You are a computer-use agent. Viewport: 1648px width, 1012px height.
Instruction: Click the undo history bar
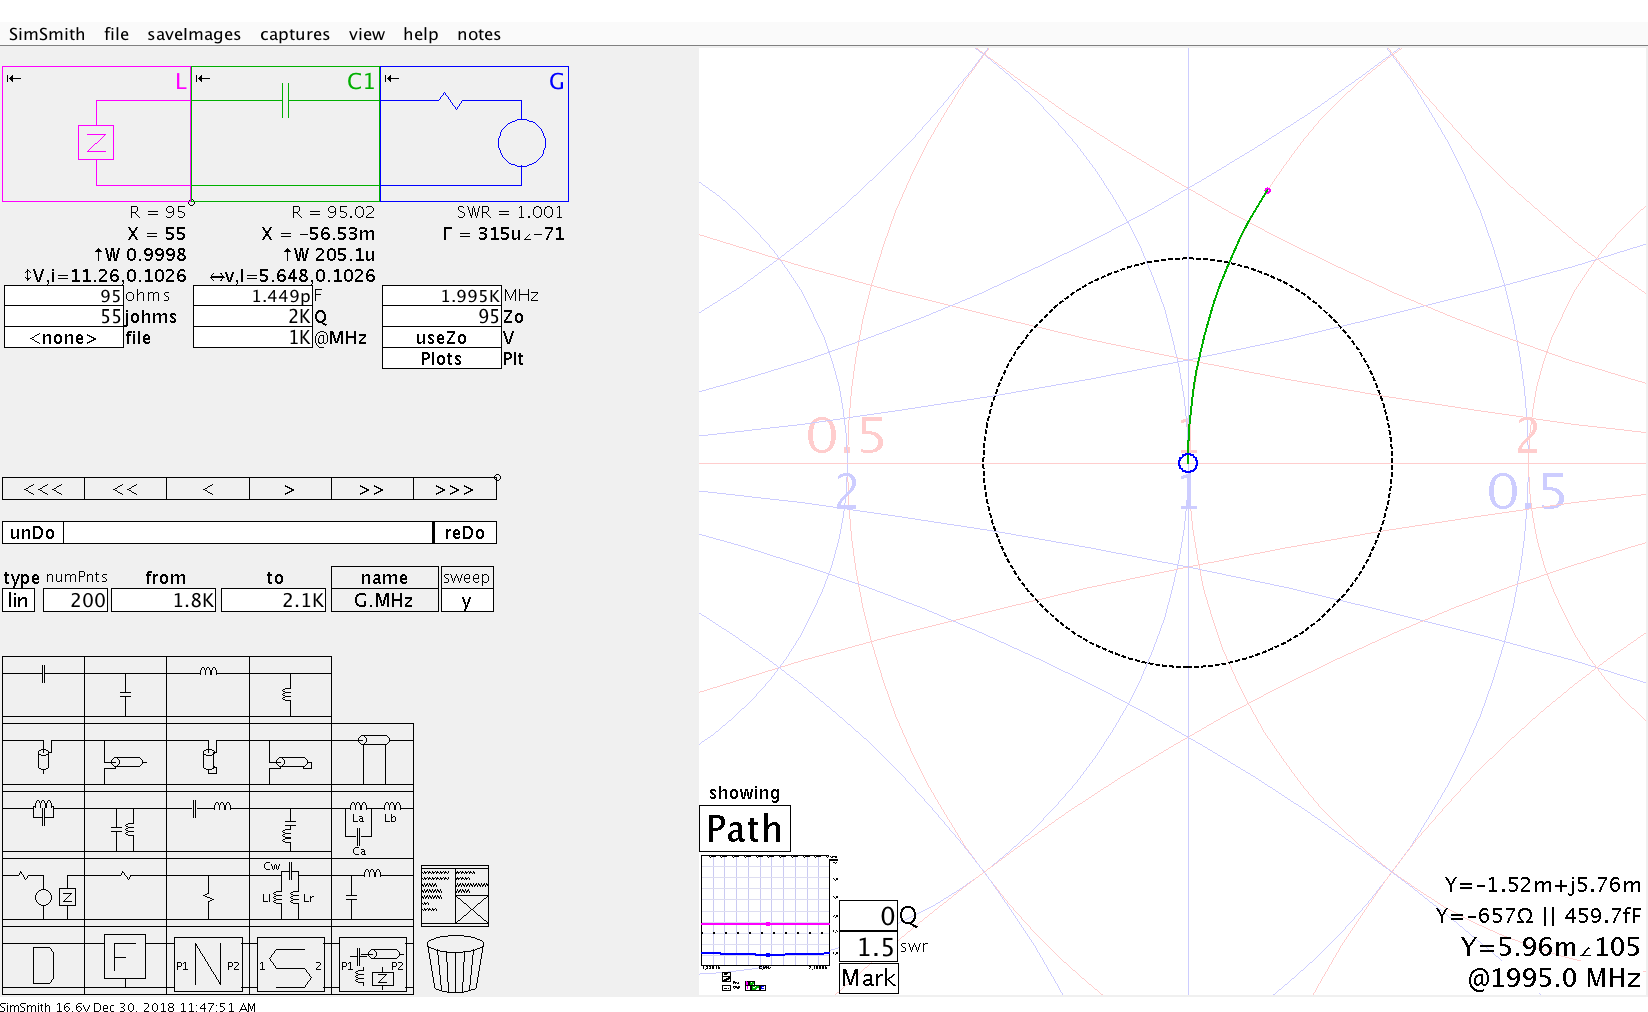(248, 532)
